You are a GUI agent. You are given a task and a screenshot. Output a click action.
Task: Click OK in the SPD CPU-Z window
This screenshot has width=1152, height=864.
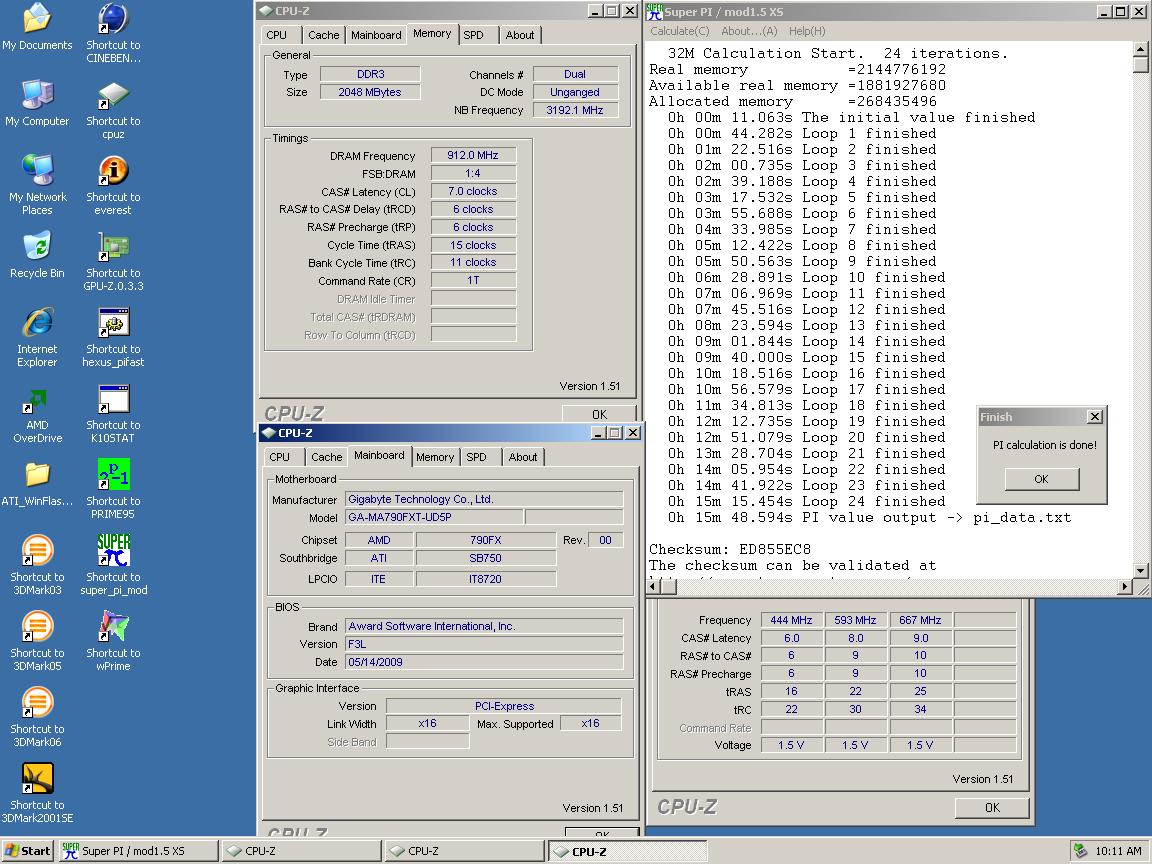(x=992, y=807)
